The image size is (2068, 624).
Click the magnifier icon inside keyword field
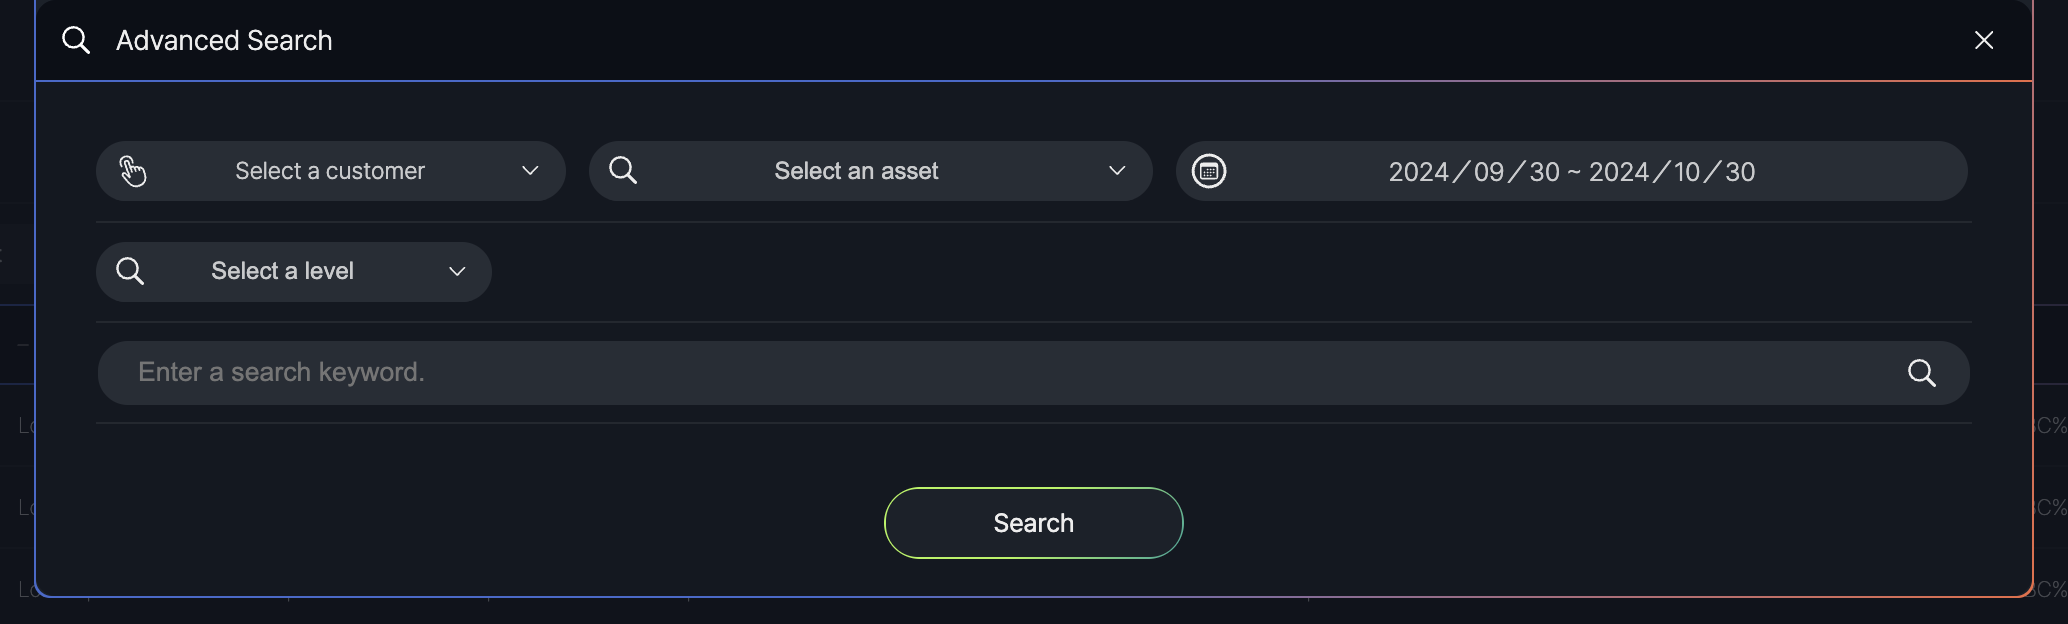[1921, 373]
